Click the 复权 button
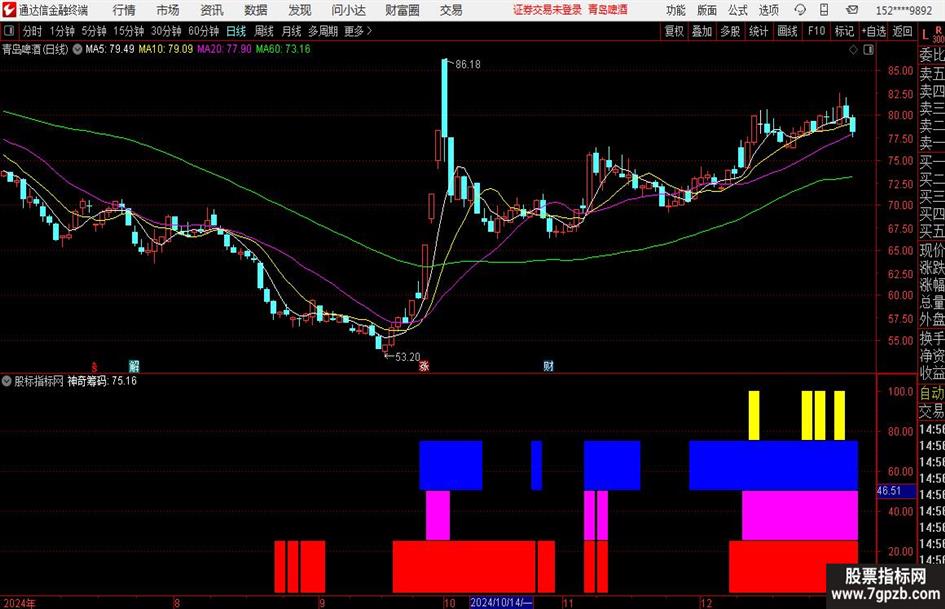 [674, 31]
